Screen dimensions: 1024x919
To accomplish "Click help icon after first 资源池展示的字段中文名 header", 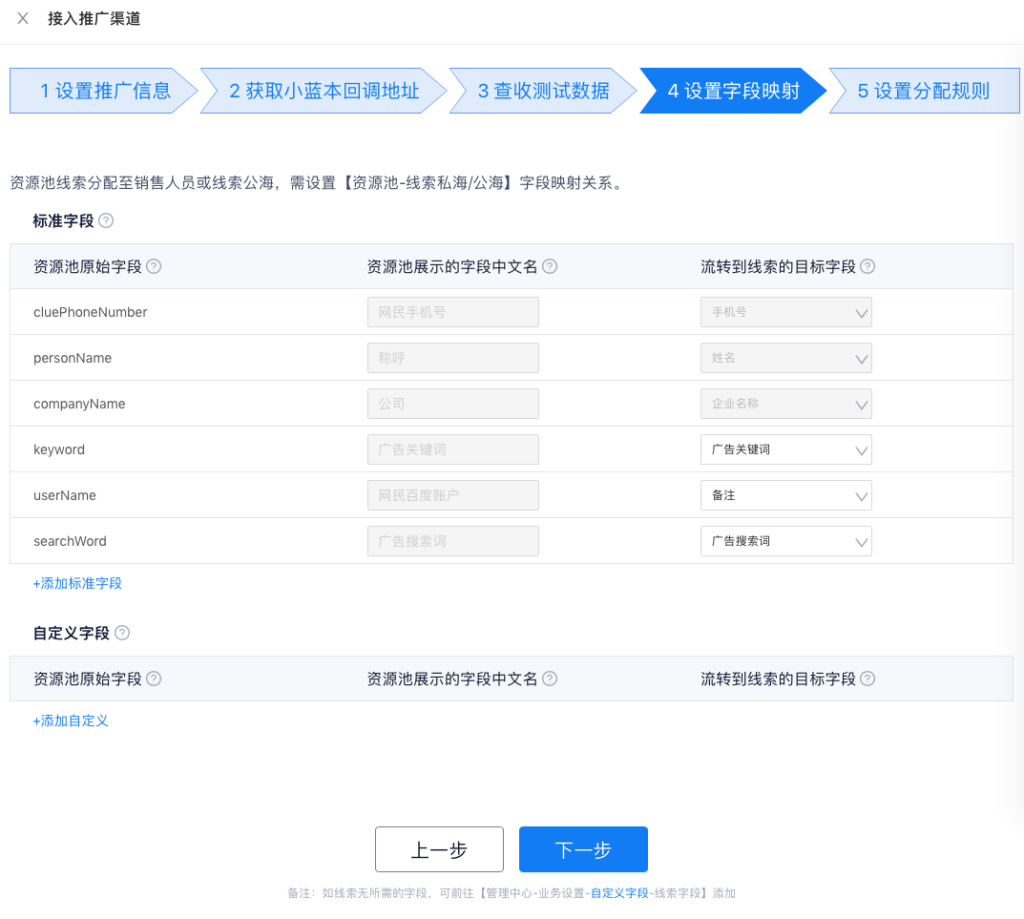I will tap(550, 267).
